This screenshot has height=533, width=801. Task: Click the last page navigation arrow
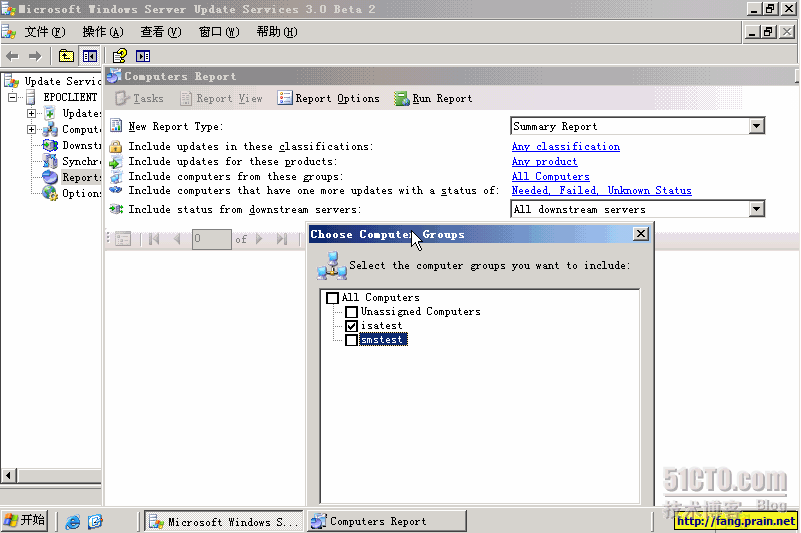[x=281, y=239]
